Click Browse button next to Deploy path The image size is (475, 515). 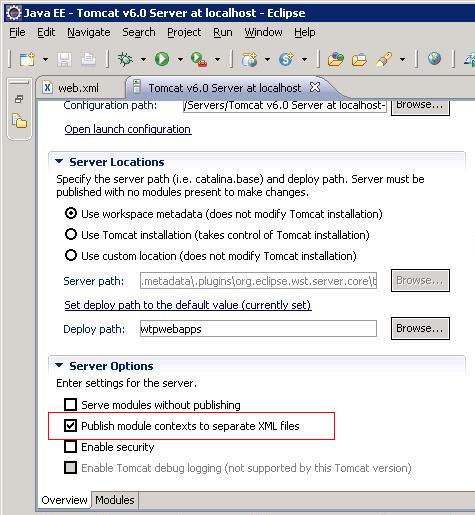click(420, 328)
